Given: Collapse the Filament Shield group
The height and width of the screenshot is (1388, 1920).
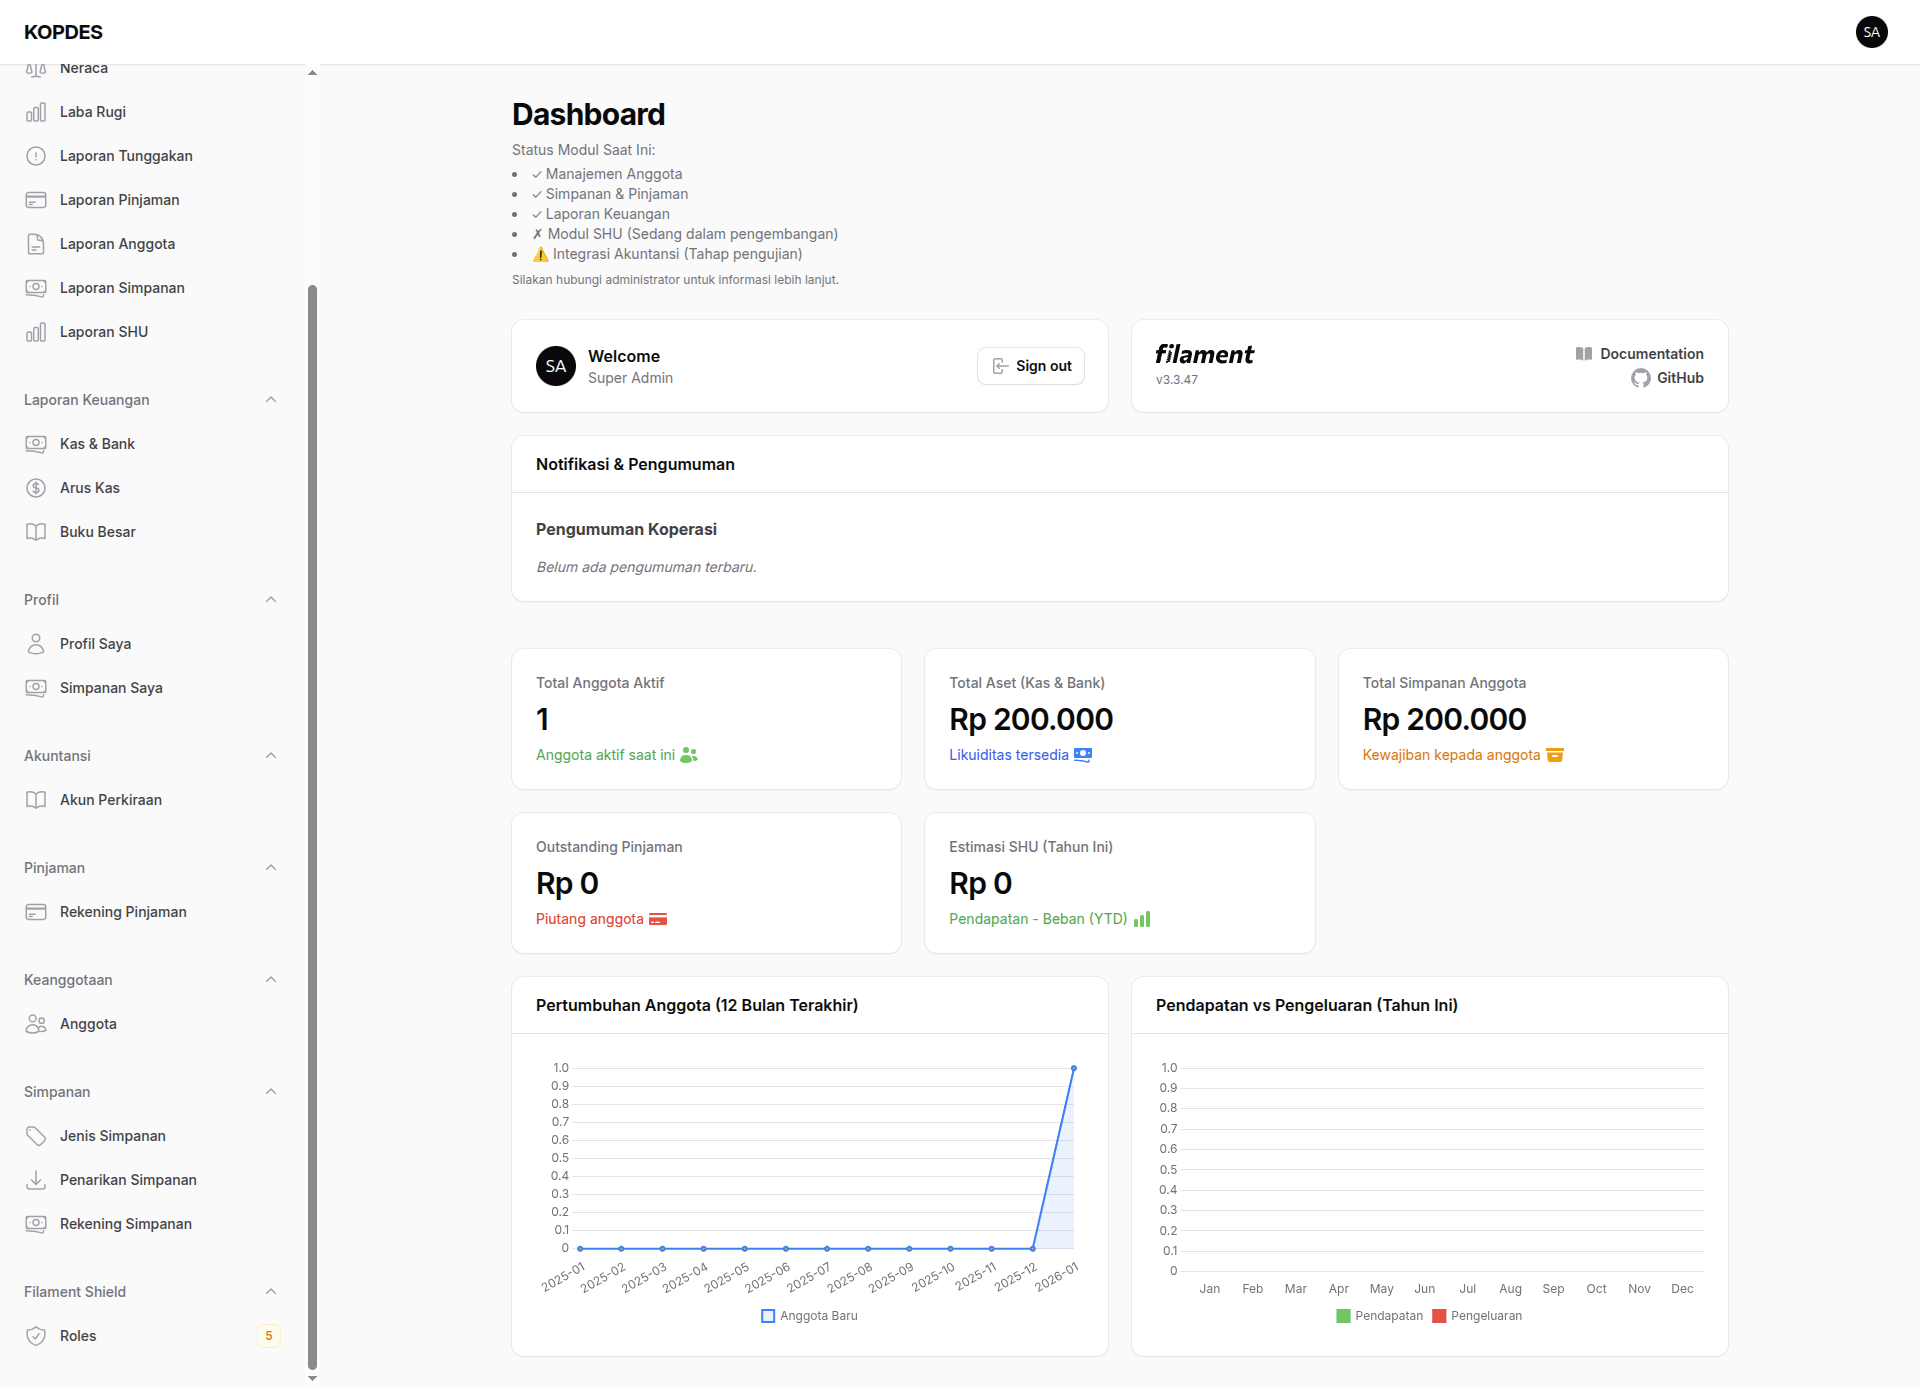Looking at the screenshot, I should click(271, 1291).
